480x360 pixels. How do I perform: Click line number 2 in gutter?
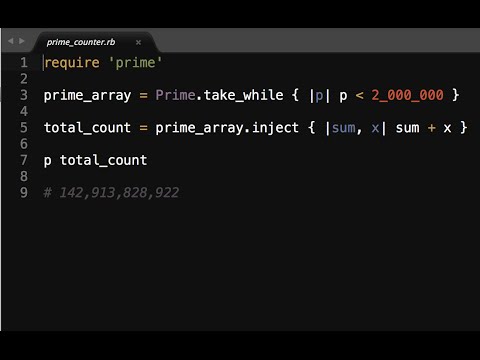pos(24,79)
